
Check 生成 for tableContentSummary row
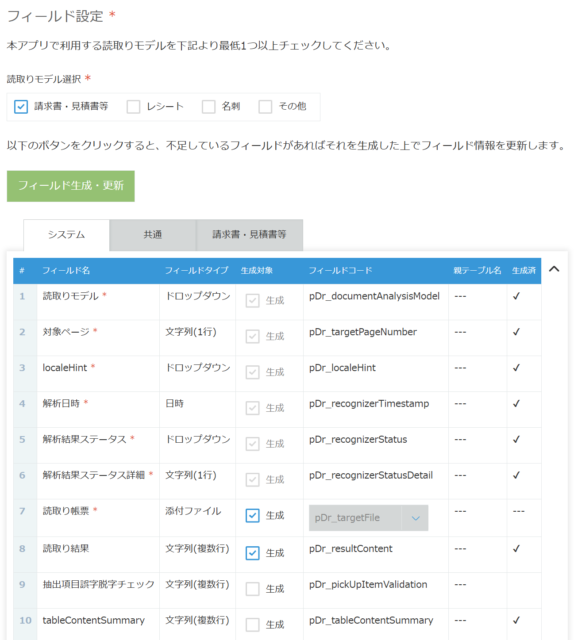click(252, 625)
